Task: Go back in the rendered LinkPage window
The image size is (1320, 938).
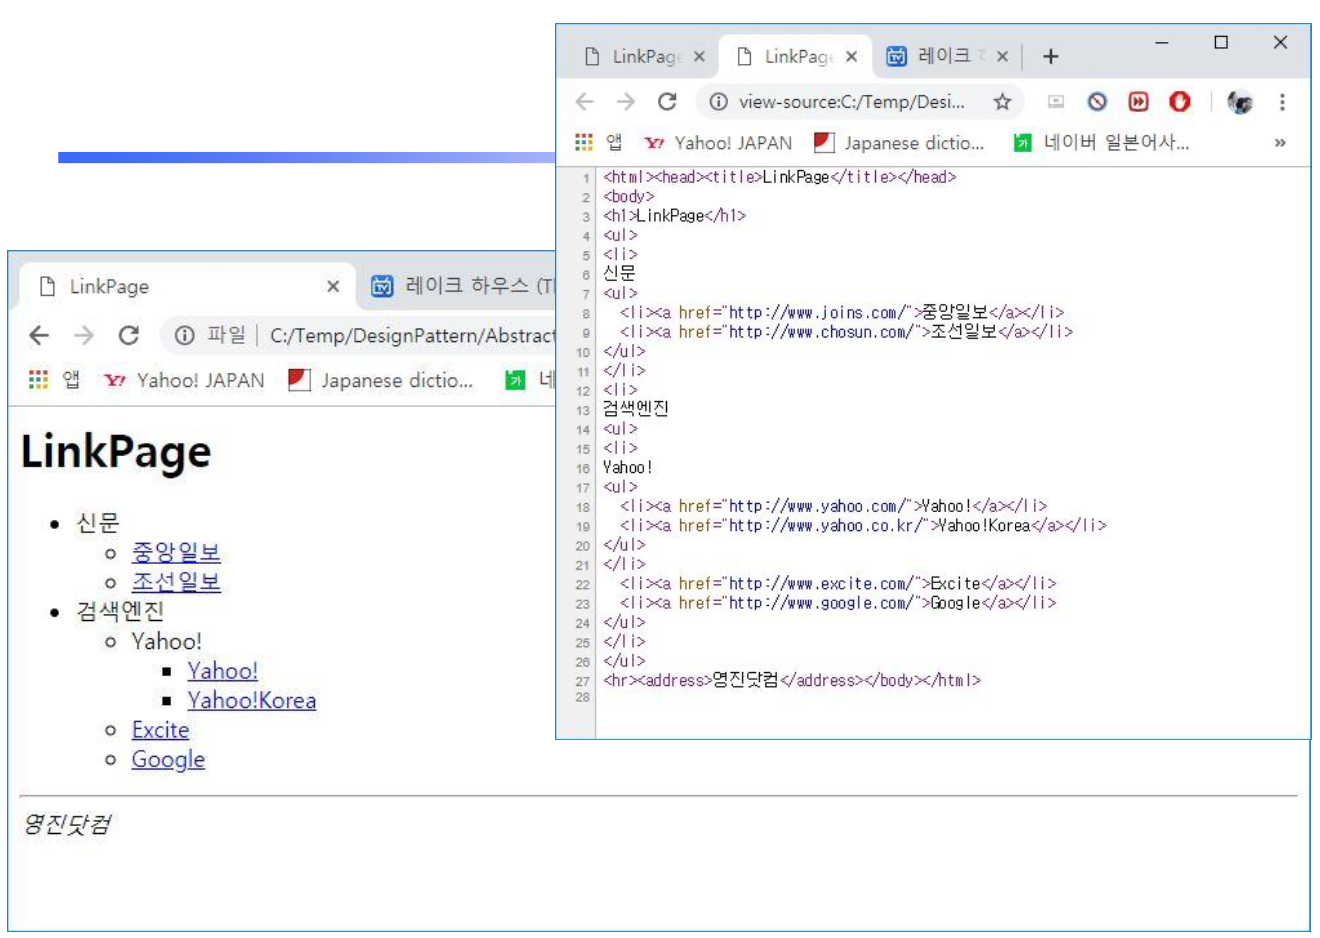Action: pos(39,335)
